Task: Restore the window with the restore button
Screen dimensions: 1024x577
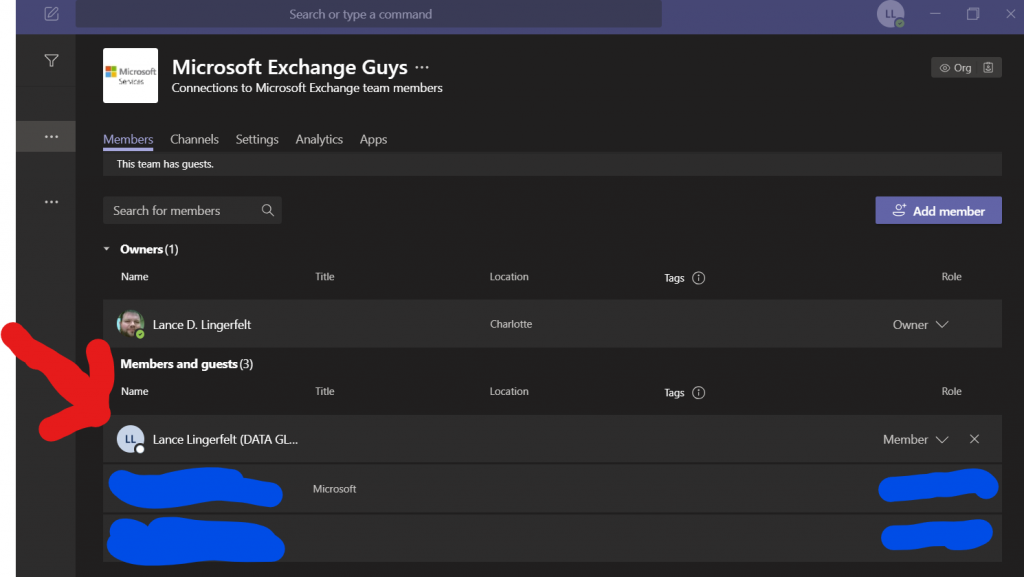Action: (973, 14)
